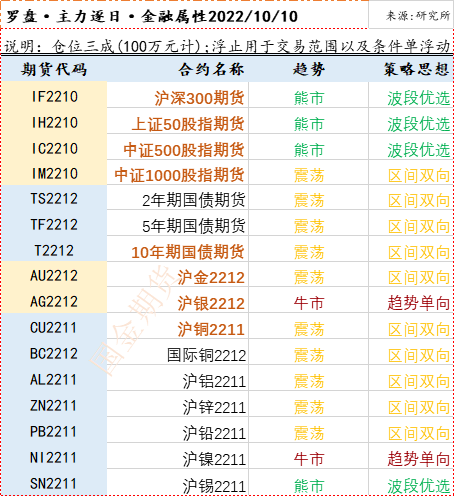Select the 震荡 trend for AU2212

click(x=309, y=277)
